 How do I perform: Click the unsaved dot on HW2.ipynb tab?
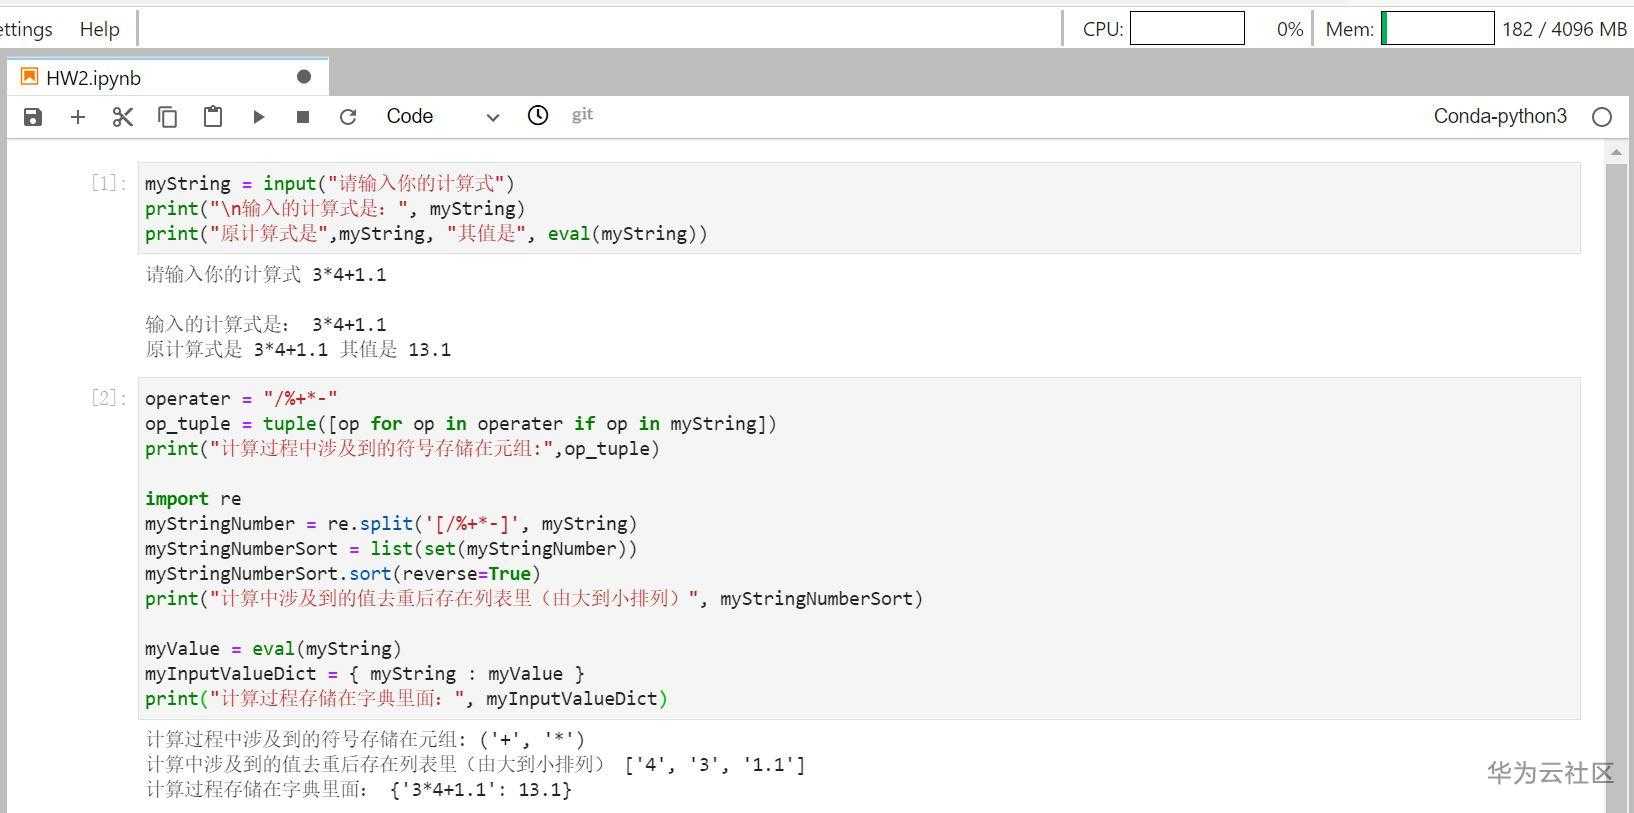[304, 77]
